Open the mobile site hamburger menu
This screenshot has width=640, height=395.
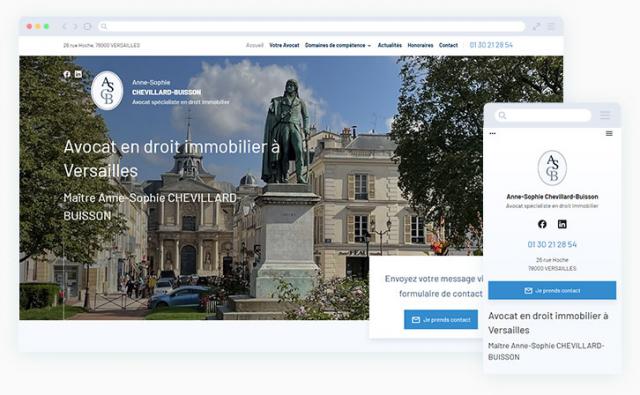[x=609, y=133]
